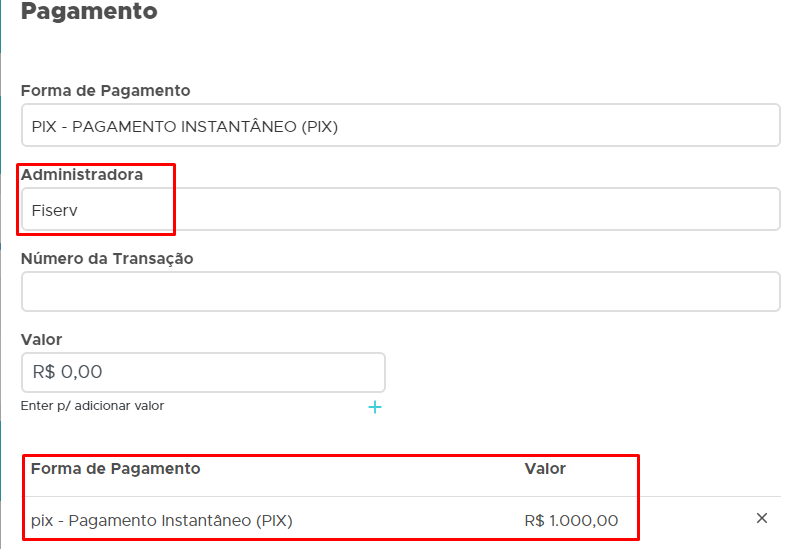
Task: Remove the PIX payment row with X
Action: (x=762, y=518)
